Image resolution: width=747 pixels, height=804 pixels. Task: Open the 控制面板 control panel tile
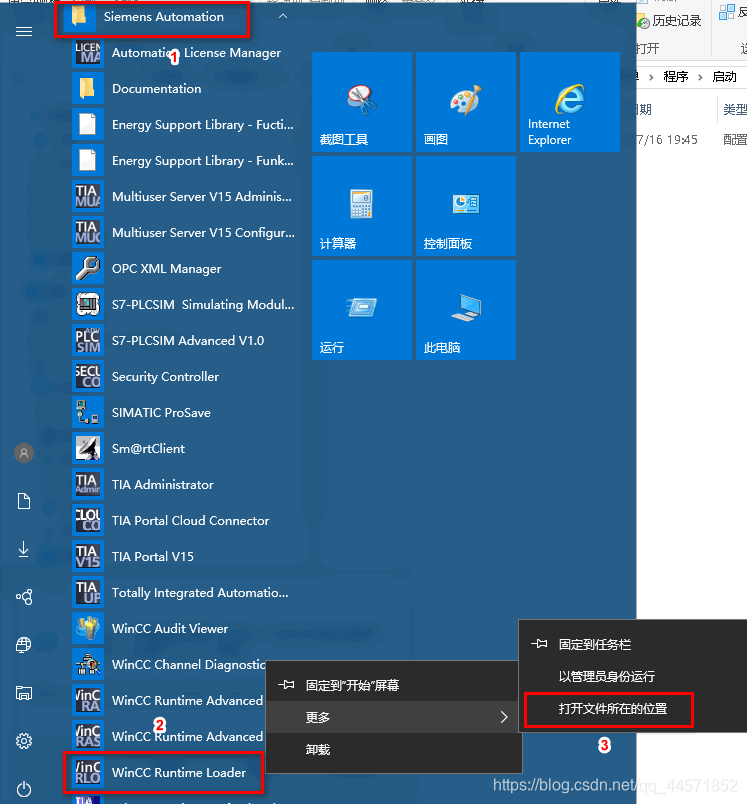point(466,206)
